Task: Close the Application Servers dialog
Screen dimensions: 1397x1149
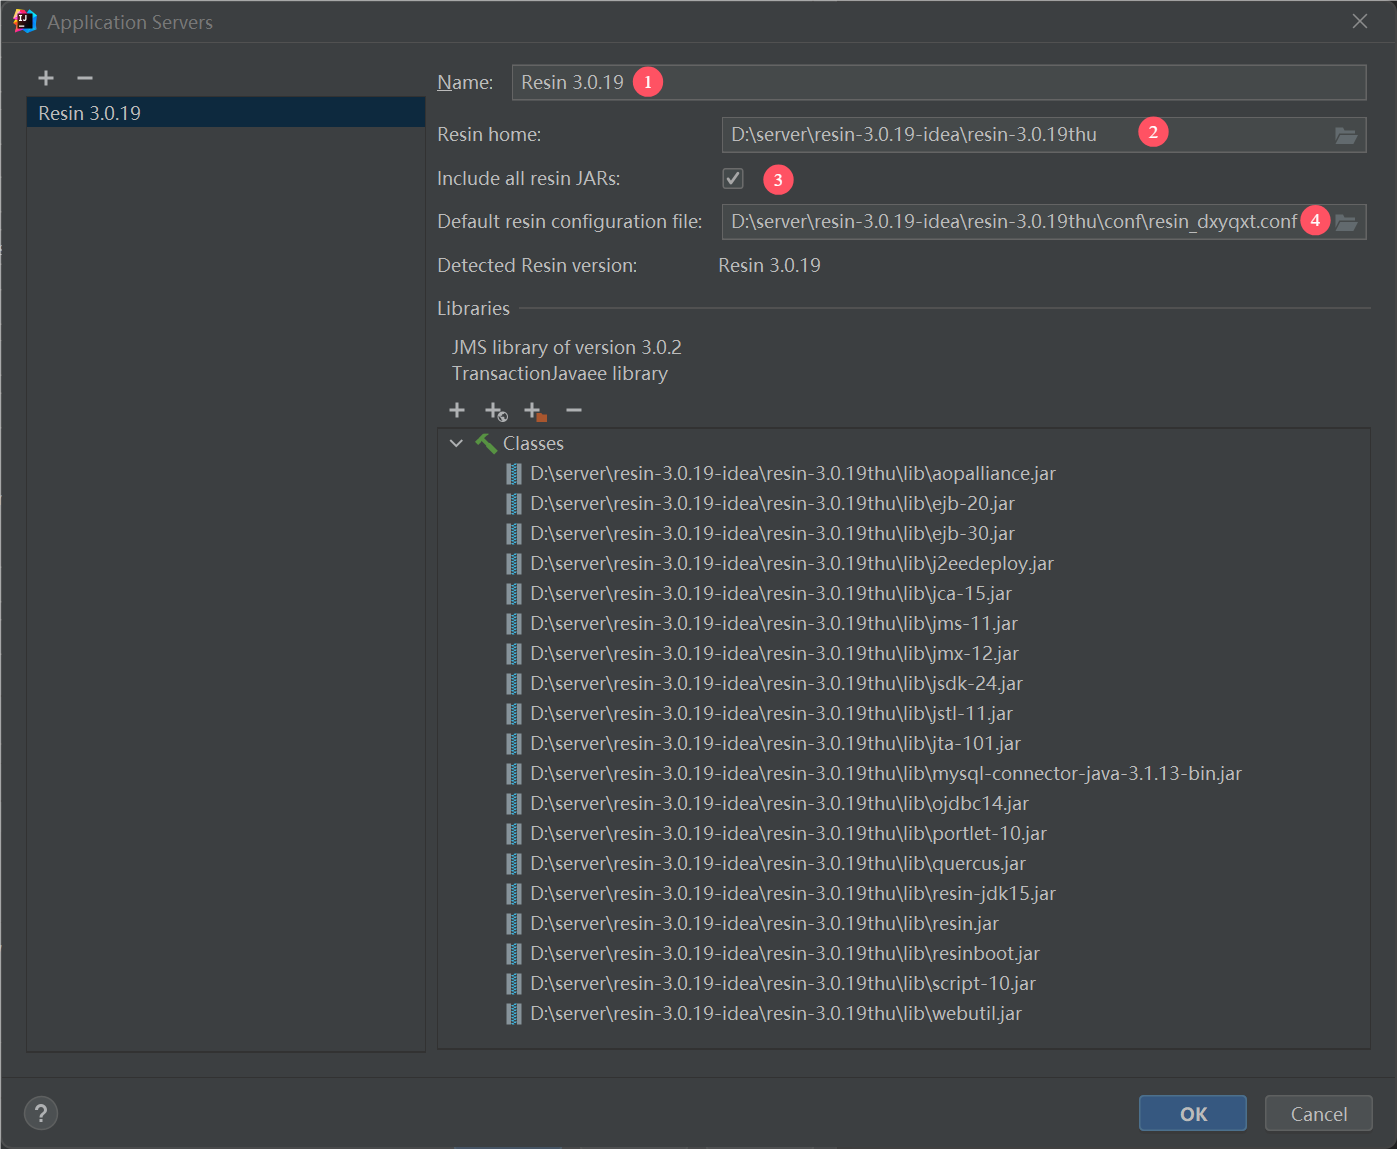Action: point(1359,21)
